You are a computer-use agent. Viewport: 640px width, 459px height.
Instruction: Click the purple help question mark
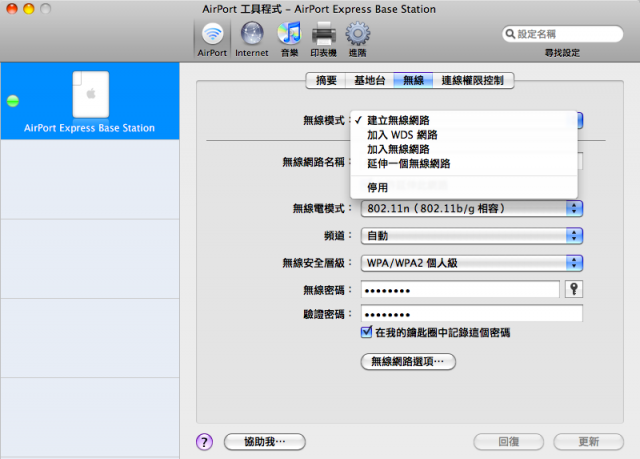click(x=204, y=441)
